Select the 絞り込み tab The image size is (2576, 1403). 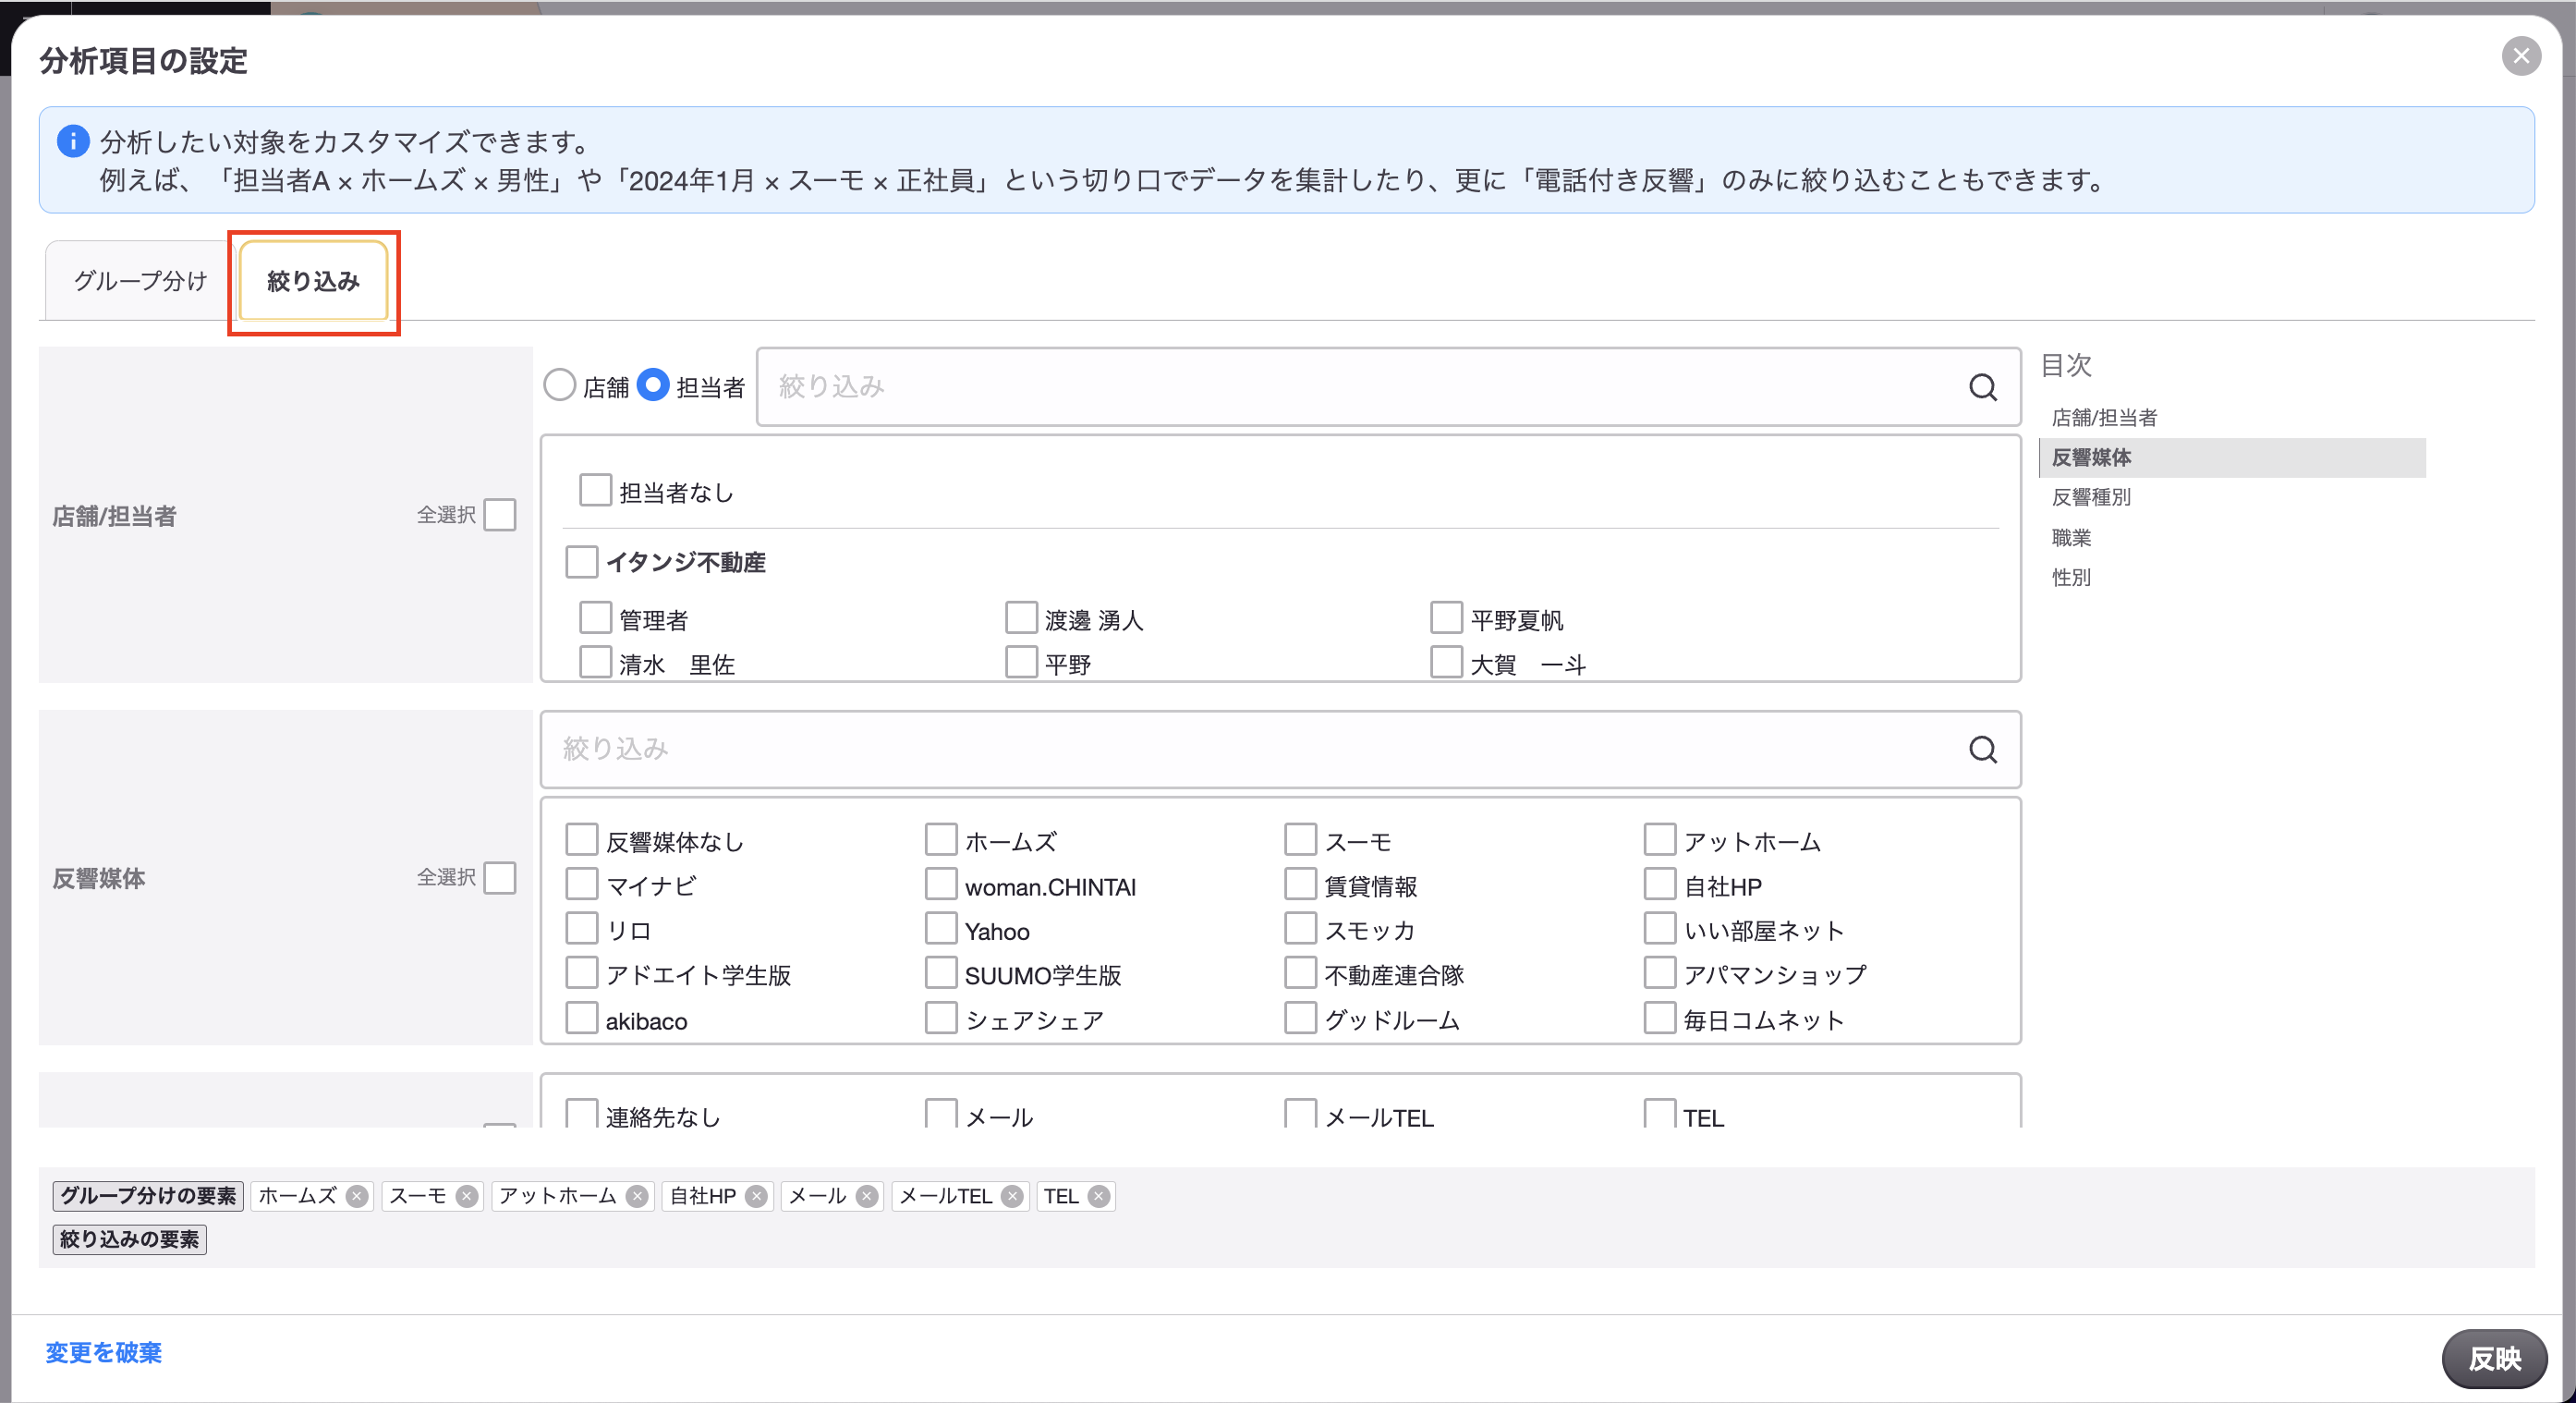click(313, 281)
